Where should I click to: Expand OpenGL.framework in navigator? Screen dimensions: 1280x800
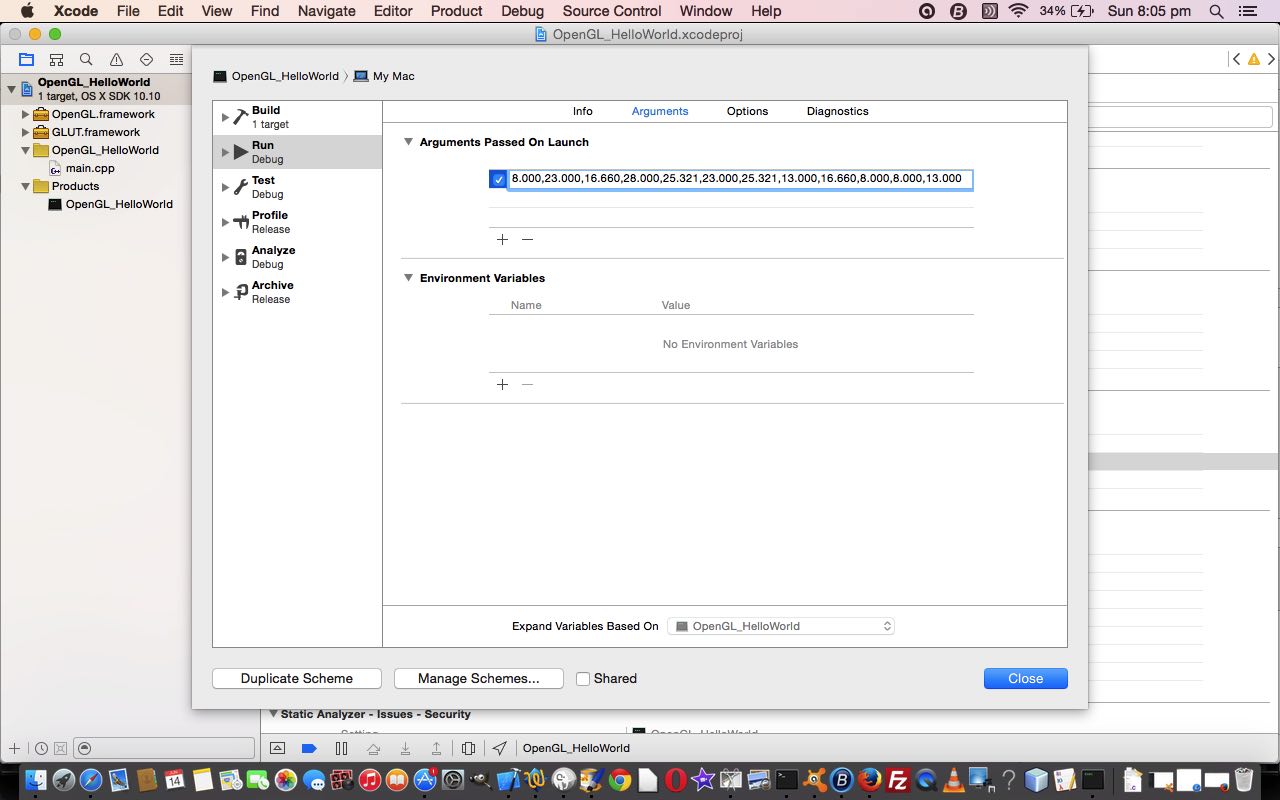pos(25,114)
